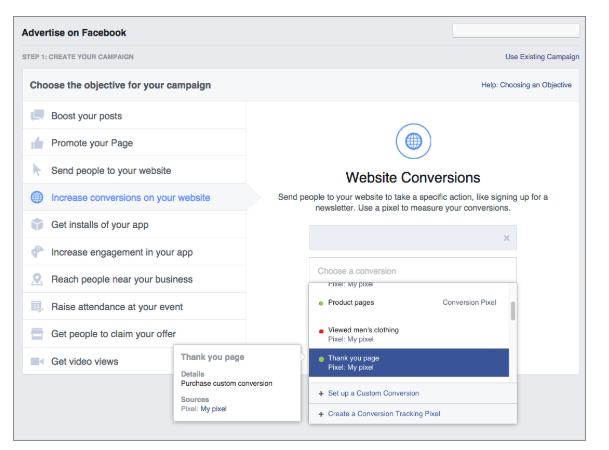This screenshot has width=609, height=450.
Task: Choose Reach people near your business
Action: [134, 279]
